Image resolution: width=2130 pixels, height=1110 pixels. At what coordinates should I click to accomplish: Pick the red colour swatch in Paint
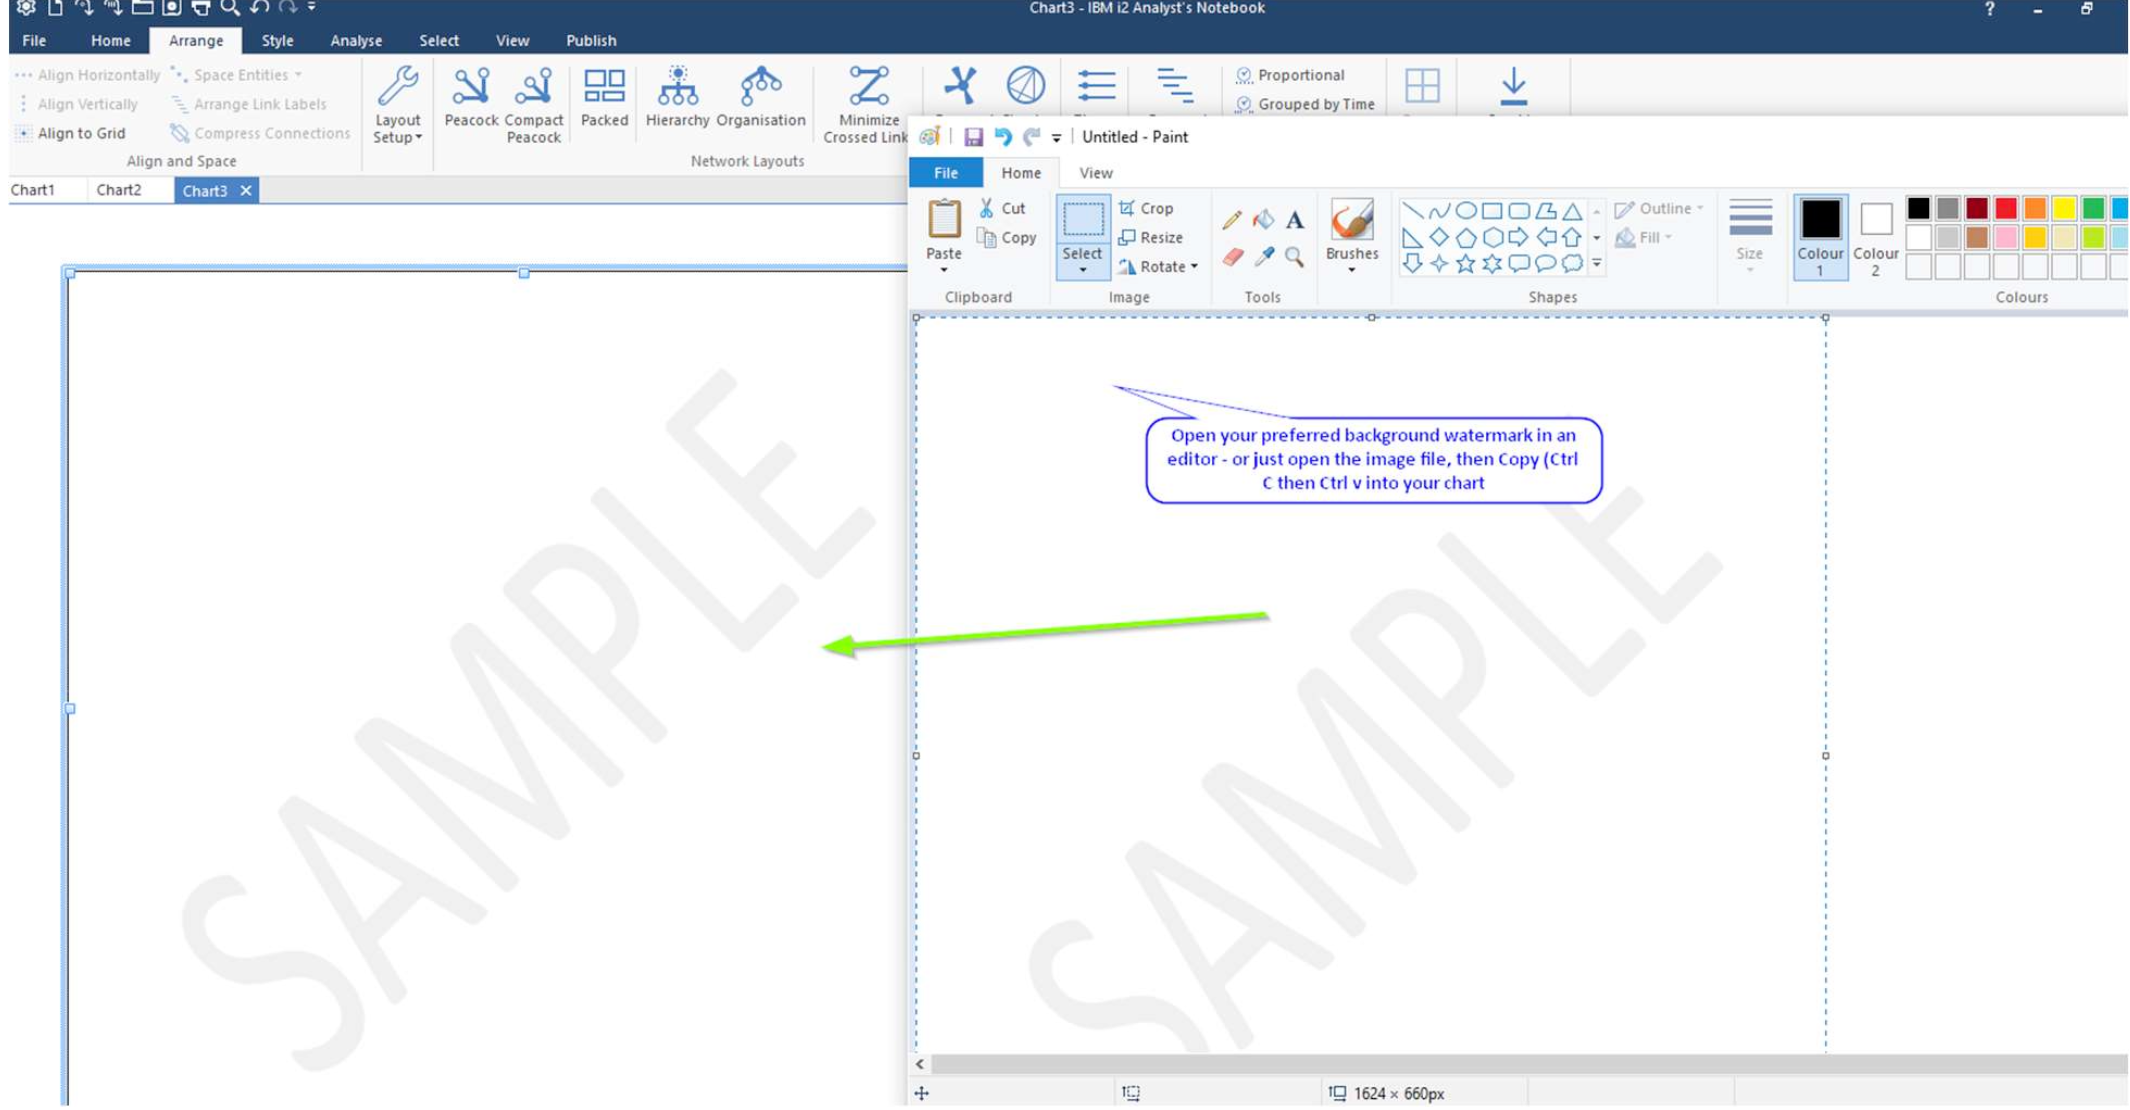click(2006, 208)
